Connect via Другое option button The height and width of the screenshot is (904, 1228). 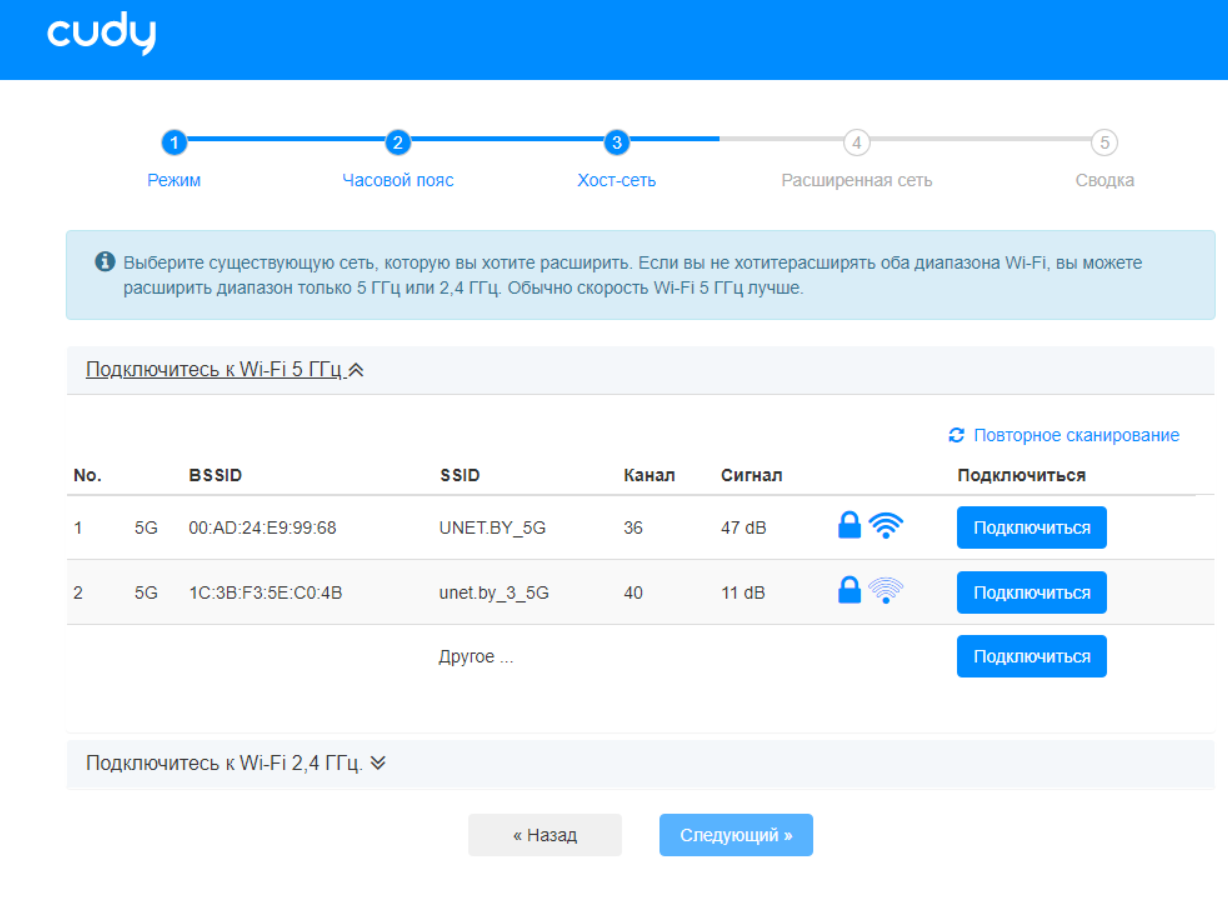[x=1032, y=657]
